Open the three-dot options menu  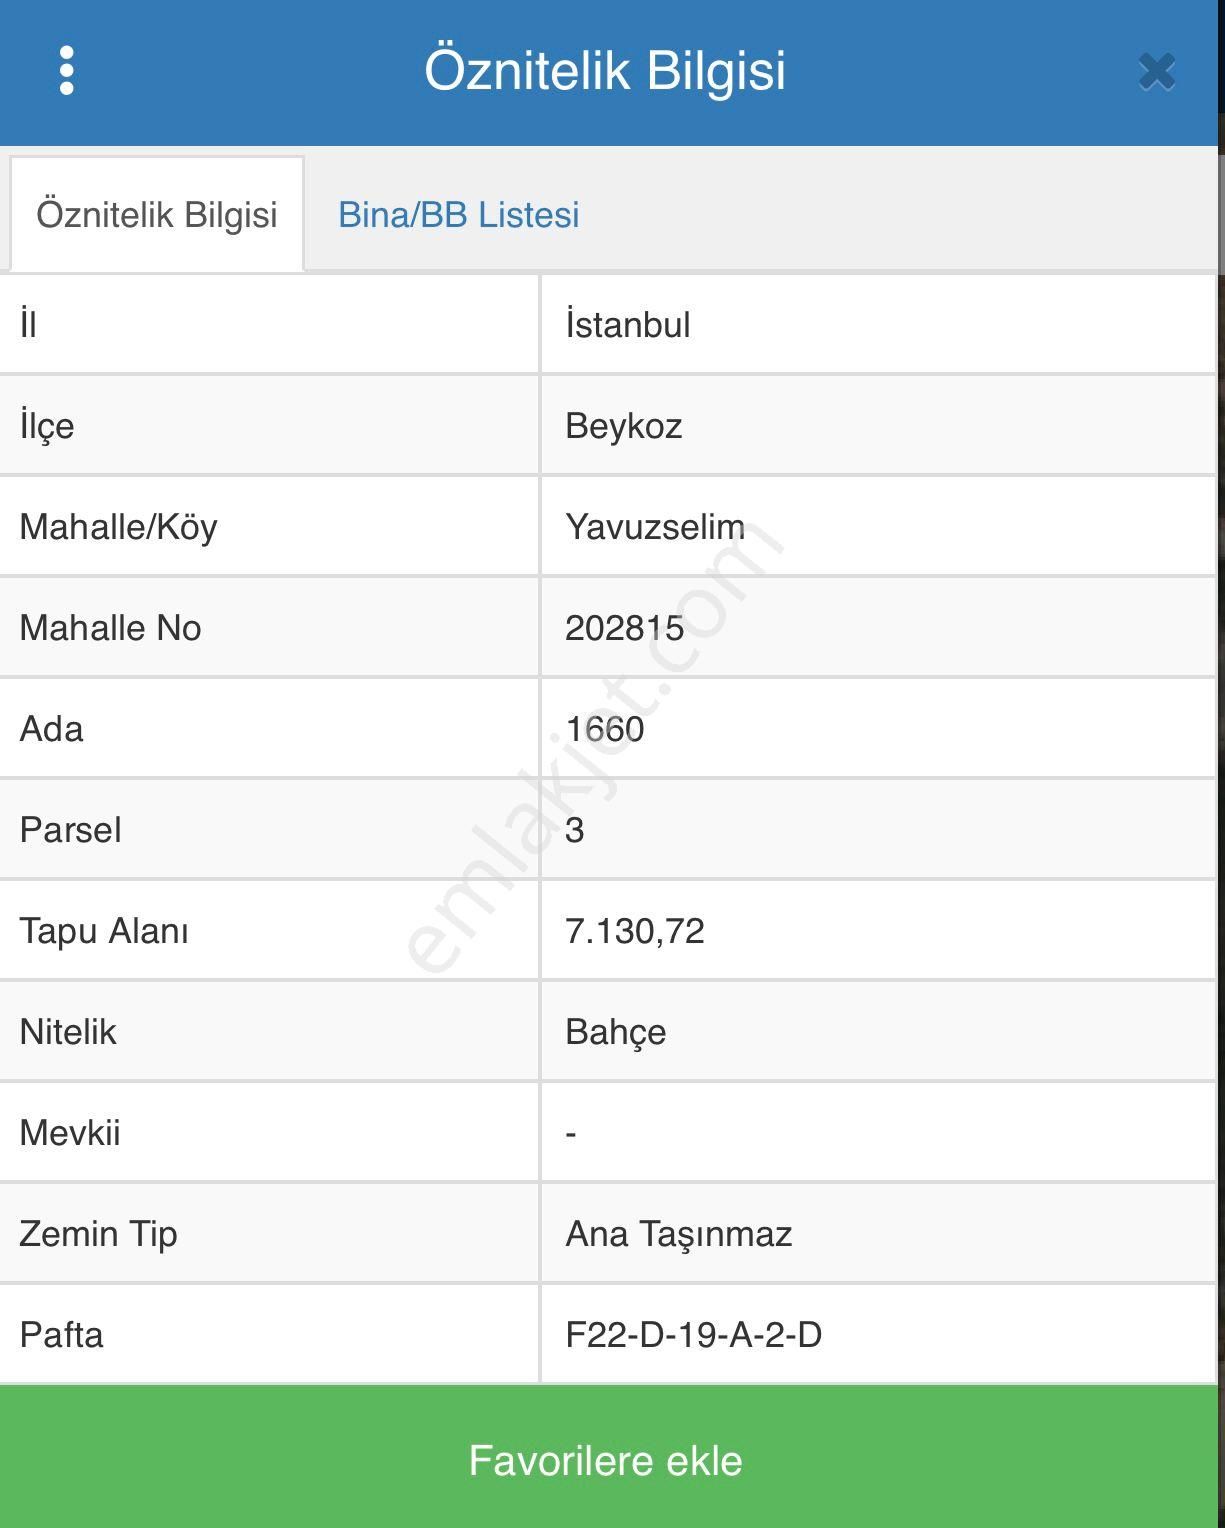67,71
